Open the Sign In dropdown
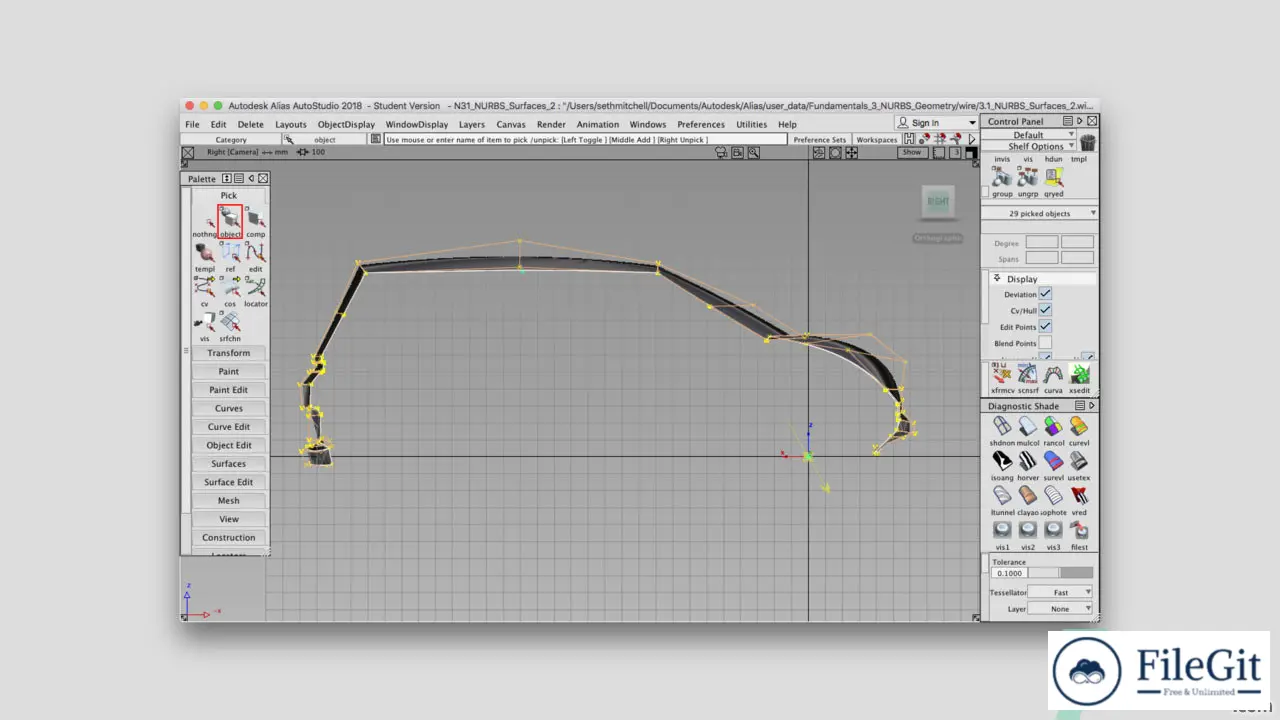 pyautogui.click(x=937, y=123)
